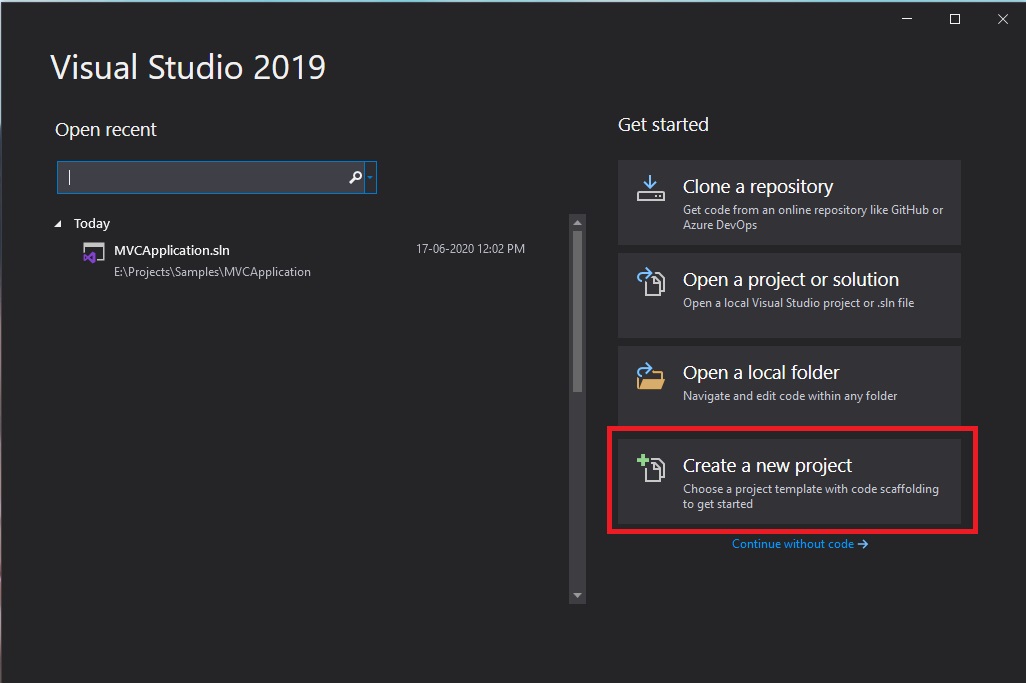Image resolution: width=1026 pixels, height=684 pixels.
Task: Click the Clone a repository download icon
Action: [x=650, y=189]
